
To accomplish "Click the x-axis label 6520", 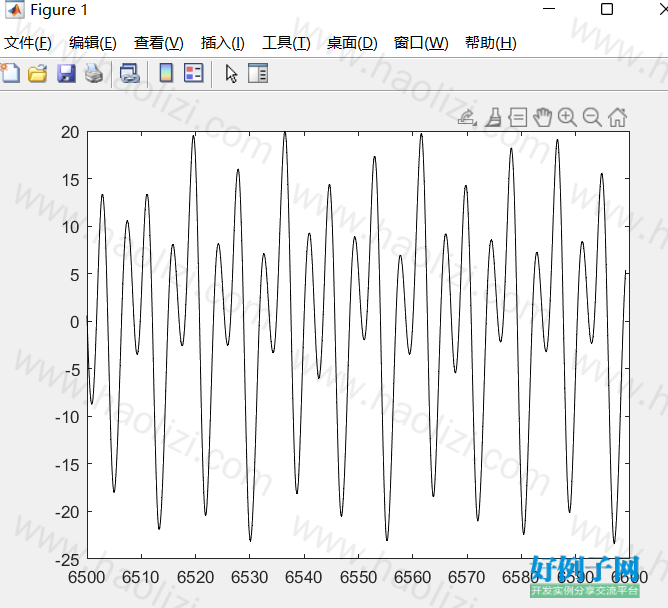I will pyautogui.click(x=196, y=578).
